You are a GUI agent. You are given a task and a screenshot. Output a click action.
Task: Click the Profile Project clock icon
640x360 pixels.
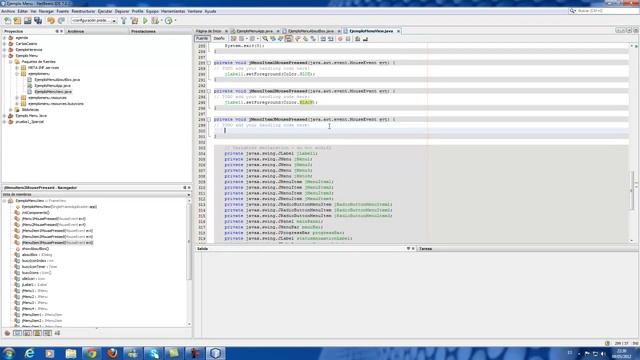pos(169,20)
